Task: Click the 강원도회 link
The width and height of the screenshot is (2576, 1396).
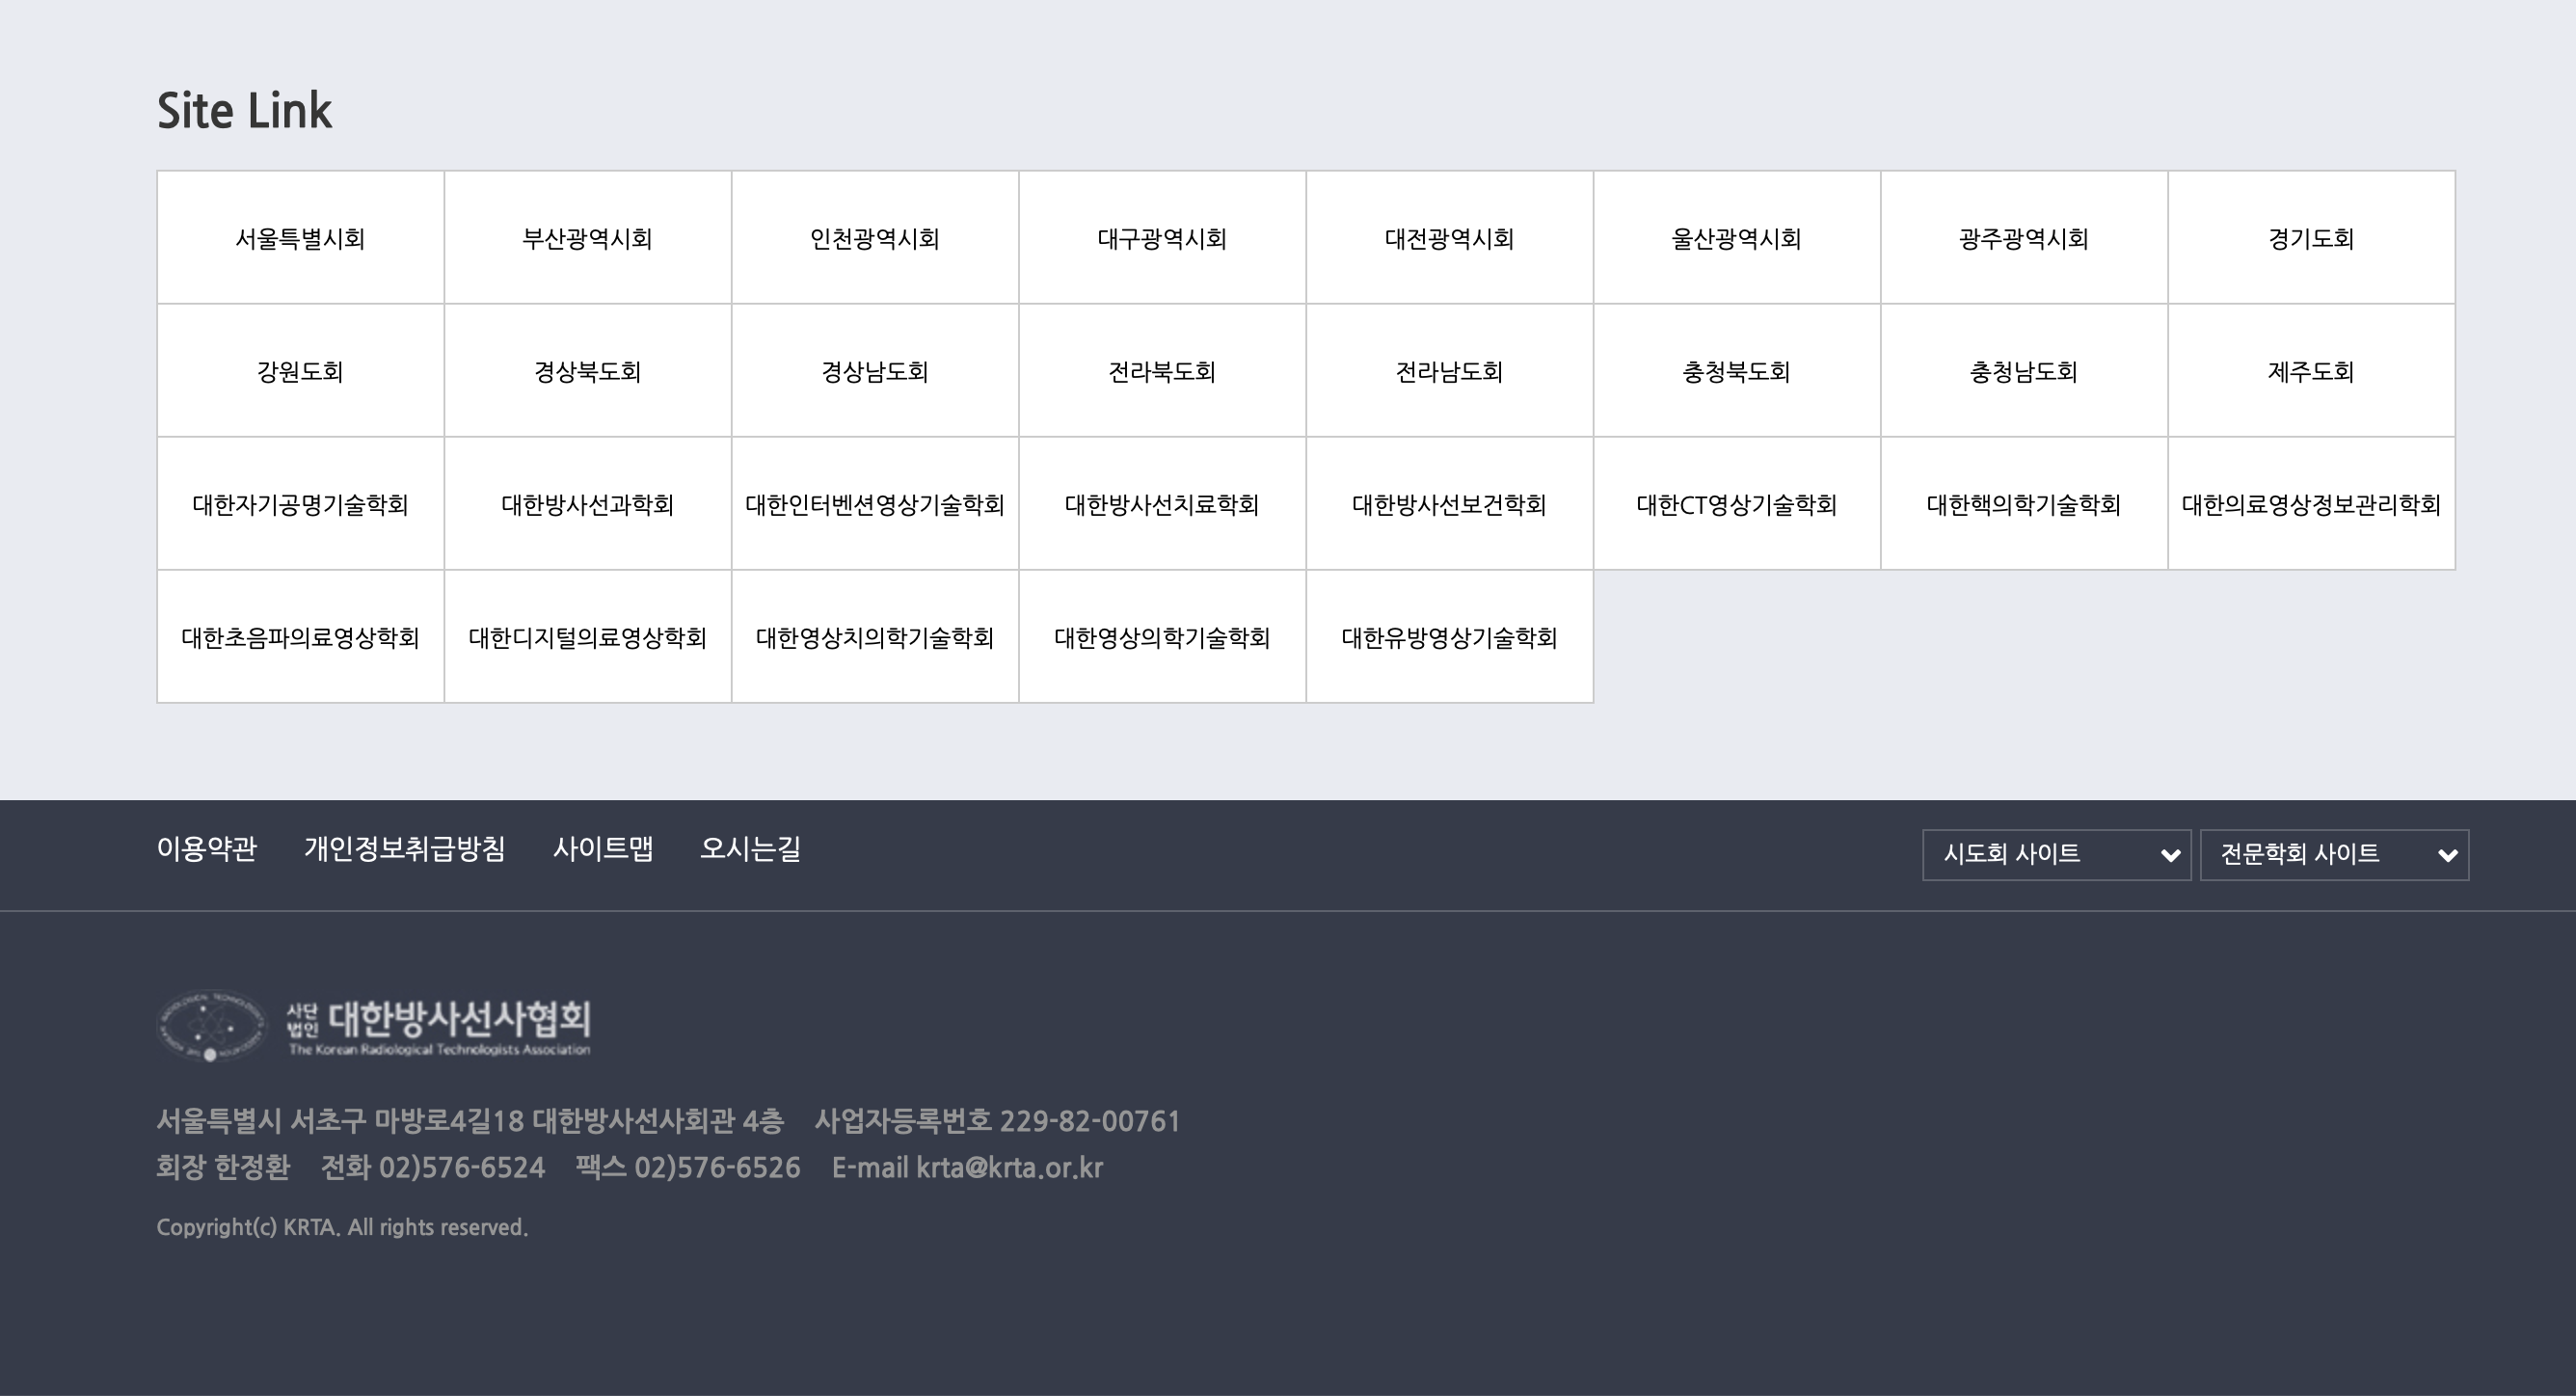Action: point(300,372)
